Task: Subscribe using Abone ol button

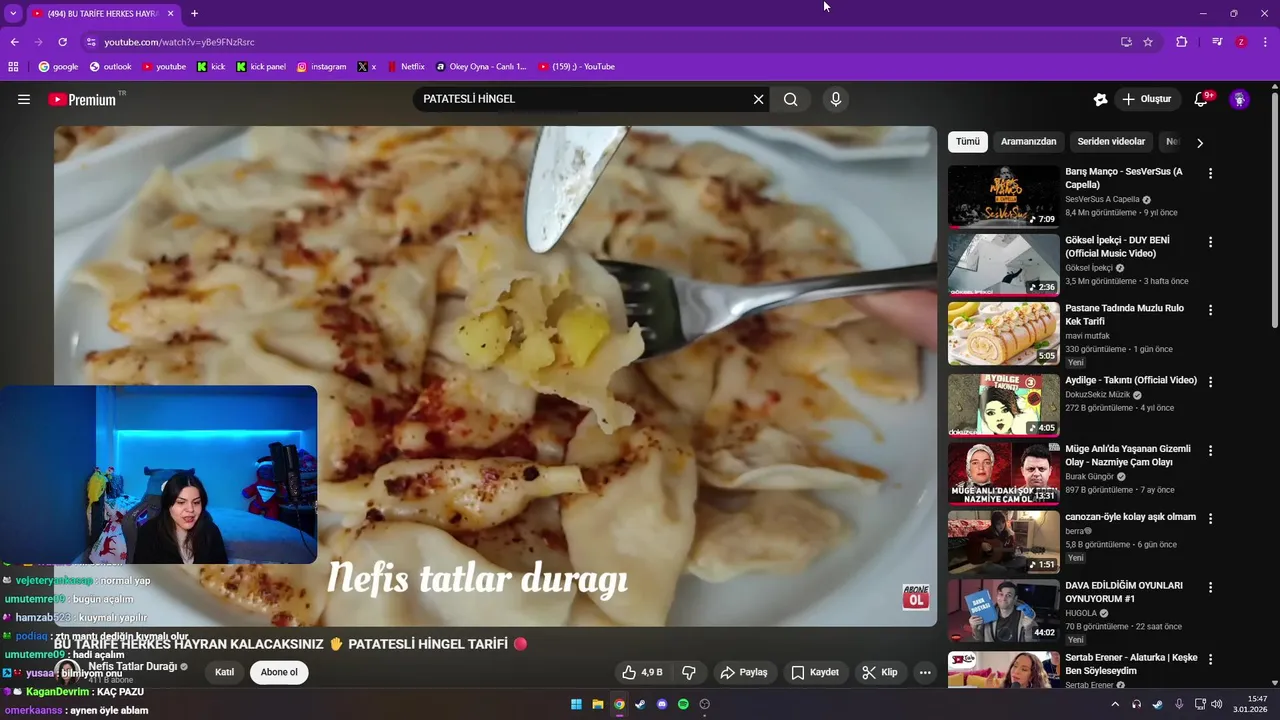Action: tap(279, 672)
